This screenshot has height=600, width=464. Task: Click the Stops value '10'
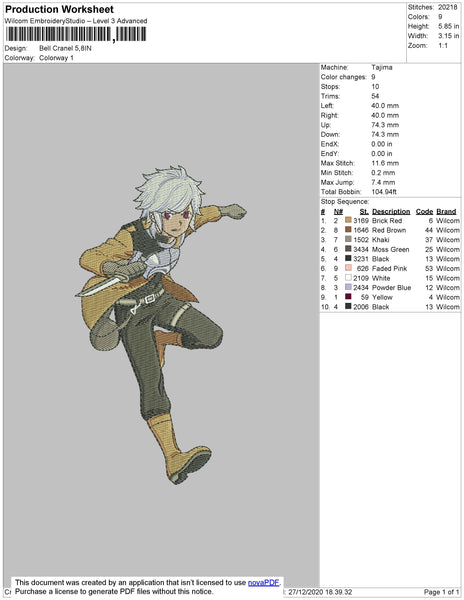click(375, 86)
